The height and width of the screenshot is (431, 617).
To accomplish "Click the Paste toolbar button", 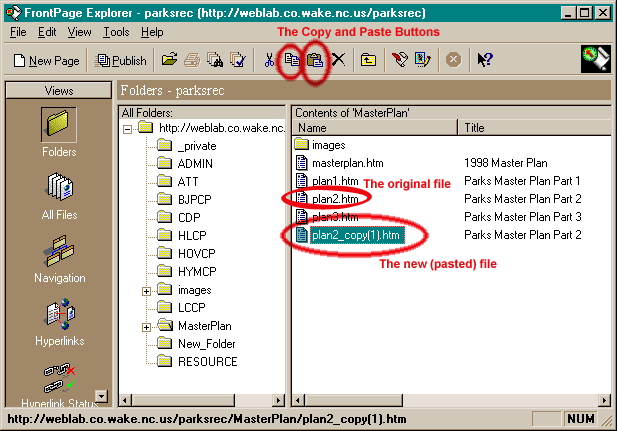I will [x=314, y=60].
